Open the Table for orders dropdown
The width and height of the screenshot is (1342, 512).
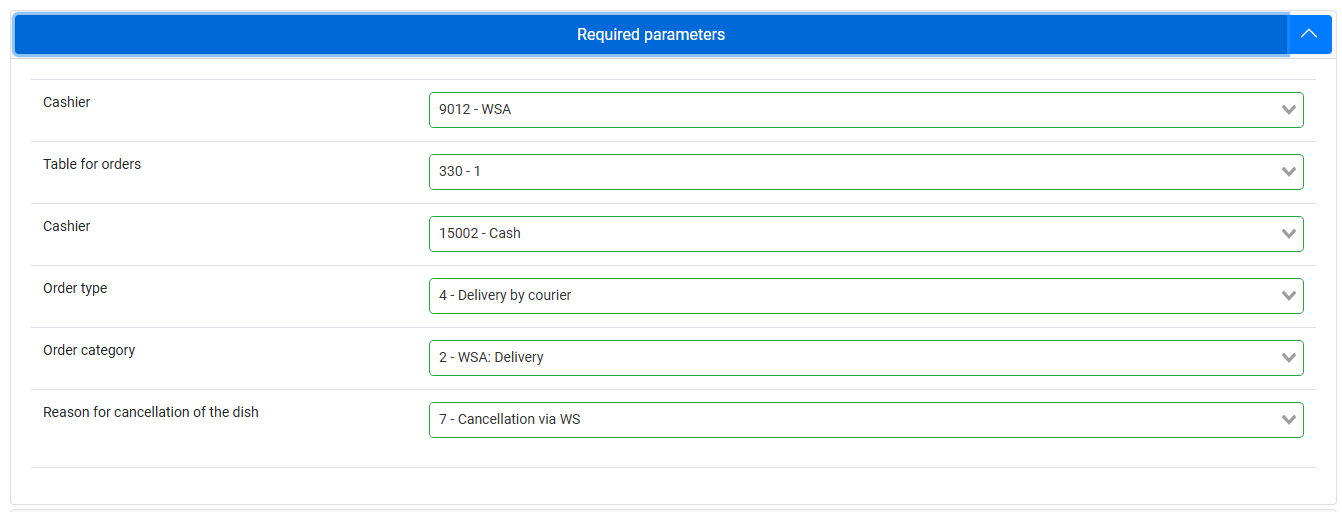coord(866,172)
